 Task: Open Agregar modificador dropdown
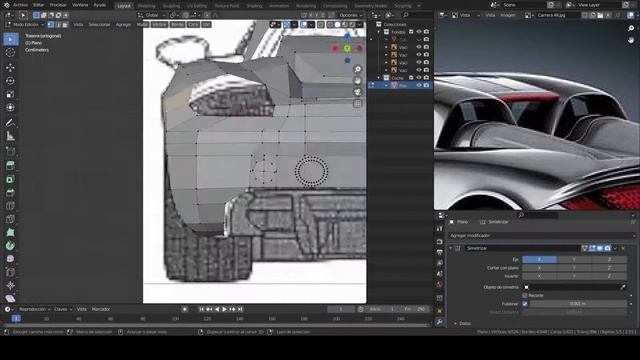tap(542, 236)
